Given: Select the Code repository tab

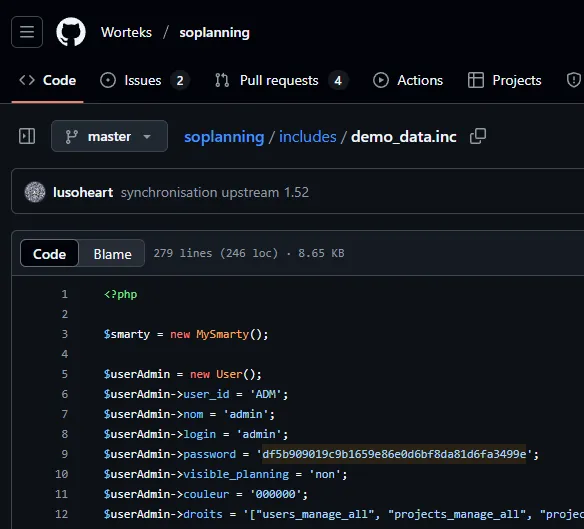Looking at the screenshot, I should point(48,80).
